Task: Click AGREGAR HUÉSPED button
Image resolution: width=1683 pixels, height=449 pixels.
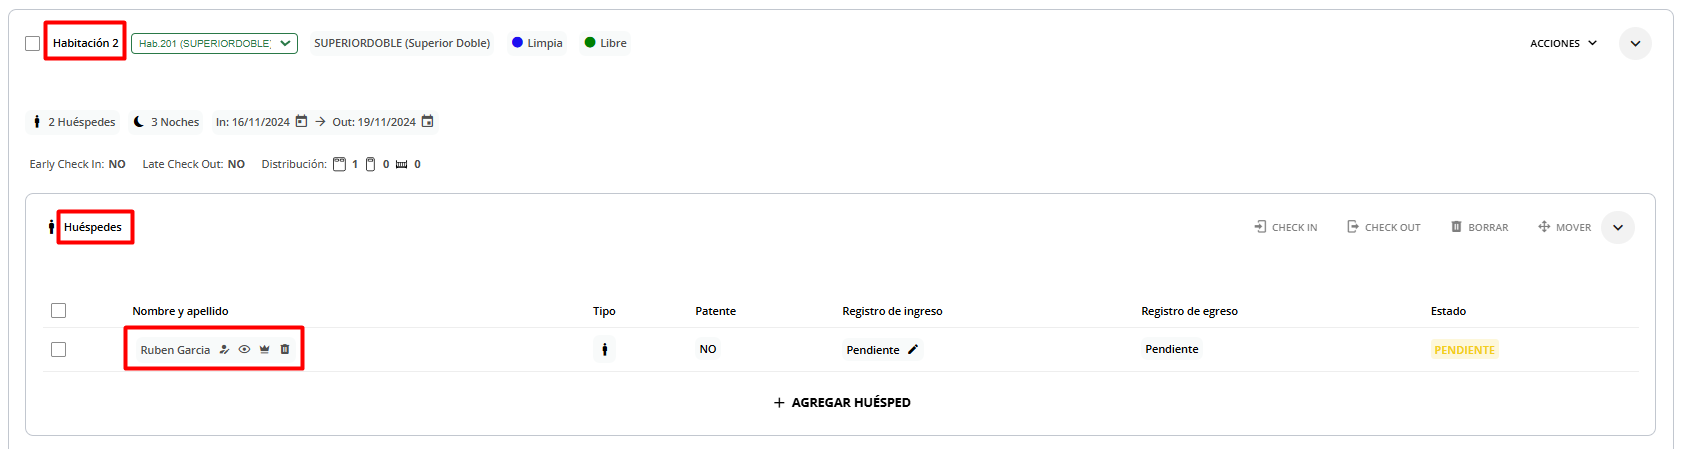Action: pos(842,402)
